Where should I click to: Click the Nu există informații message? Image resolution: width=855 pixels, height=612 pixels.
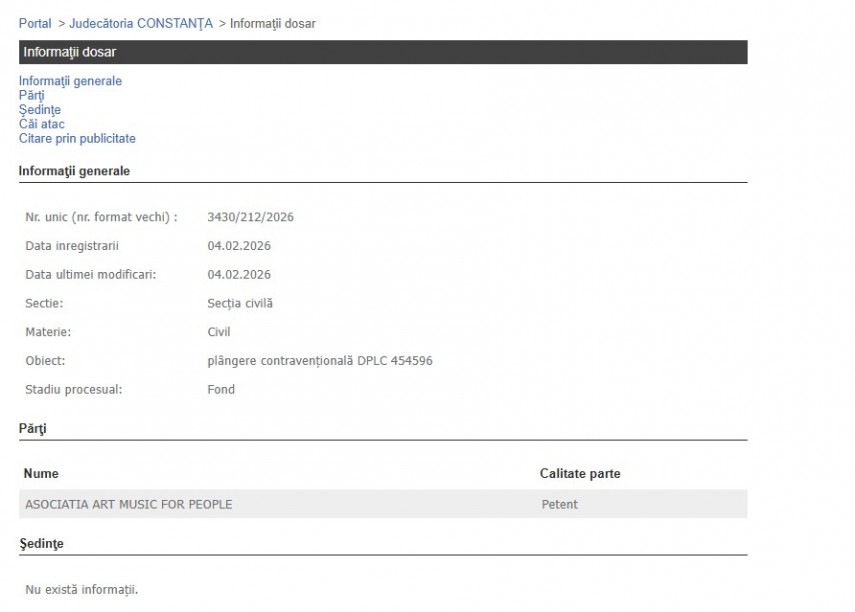pyautogui.click(x=82, y=590)
